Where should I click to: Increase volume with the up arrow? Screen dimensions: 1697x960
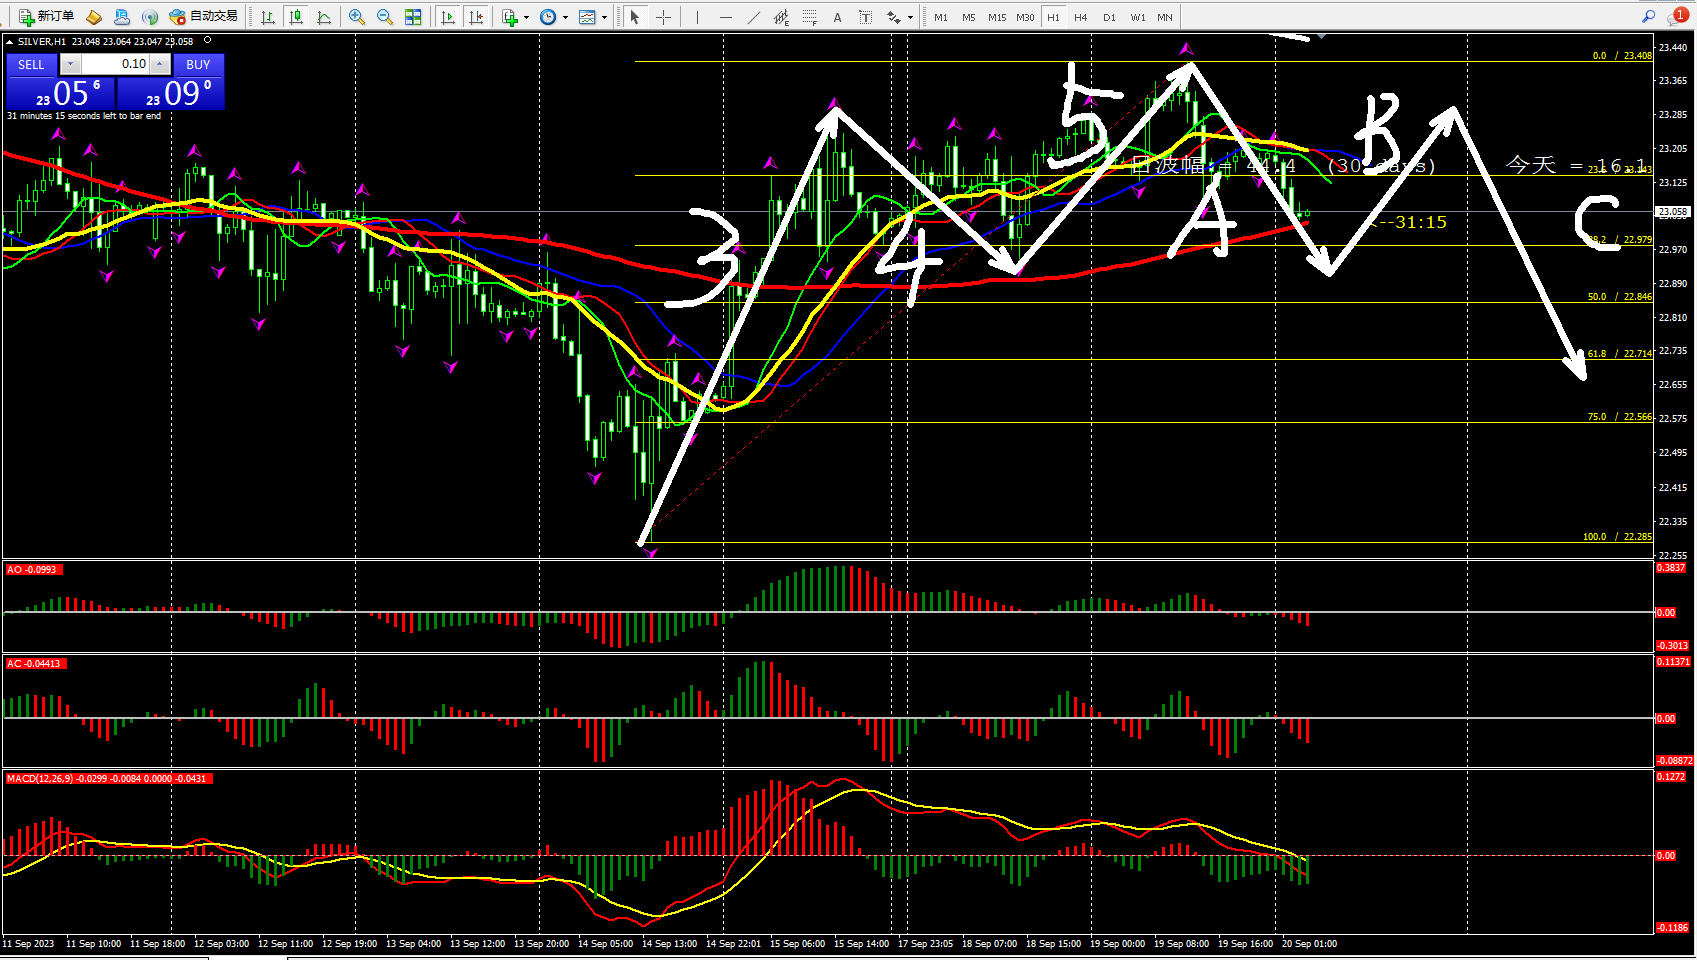(160, 64)
